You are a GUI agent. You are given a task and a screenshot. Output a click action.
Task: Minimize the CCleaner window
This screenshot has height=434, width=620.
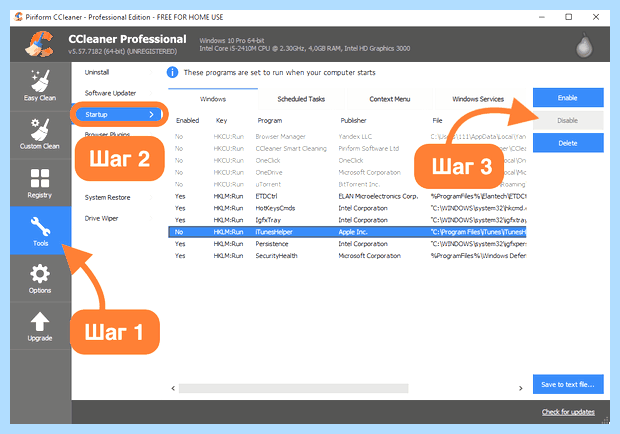coord(542,17)
